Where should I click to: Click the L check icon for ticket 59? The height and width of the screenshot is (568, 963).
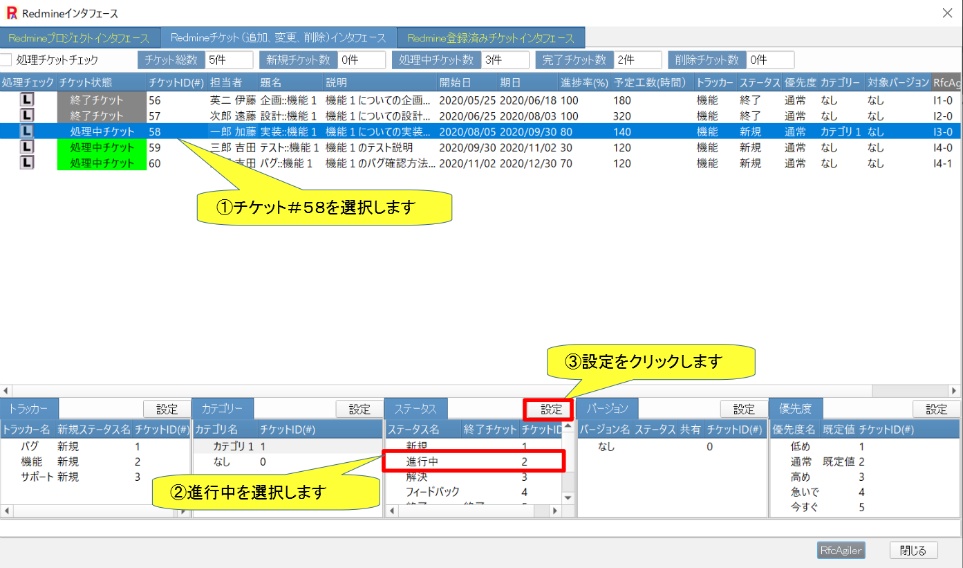[27, 147]
